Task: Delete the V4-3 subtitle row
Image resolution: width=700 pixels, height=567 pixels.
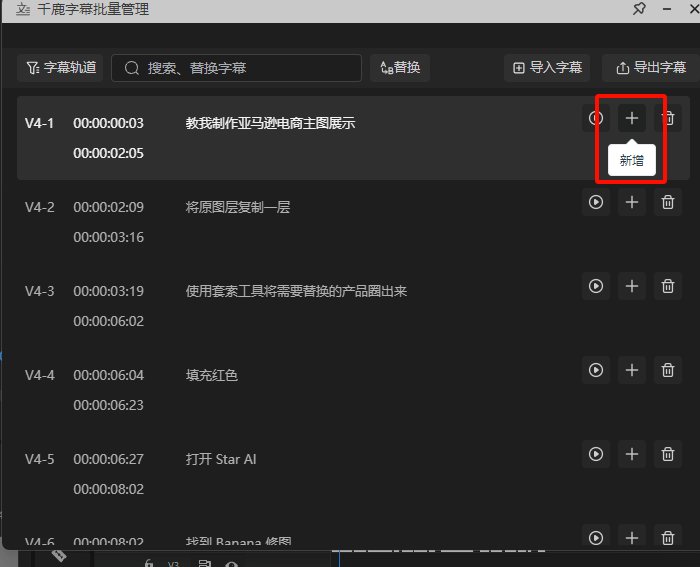Action: click(x=668, y=286)
